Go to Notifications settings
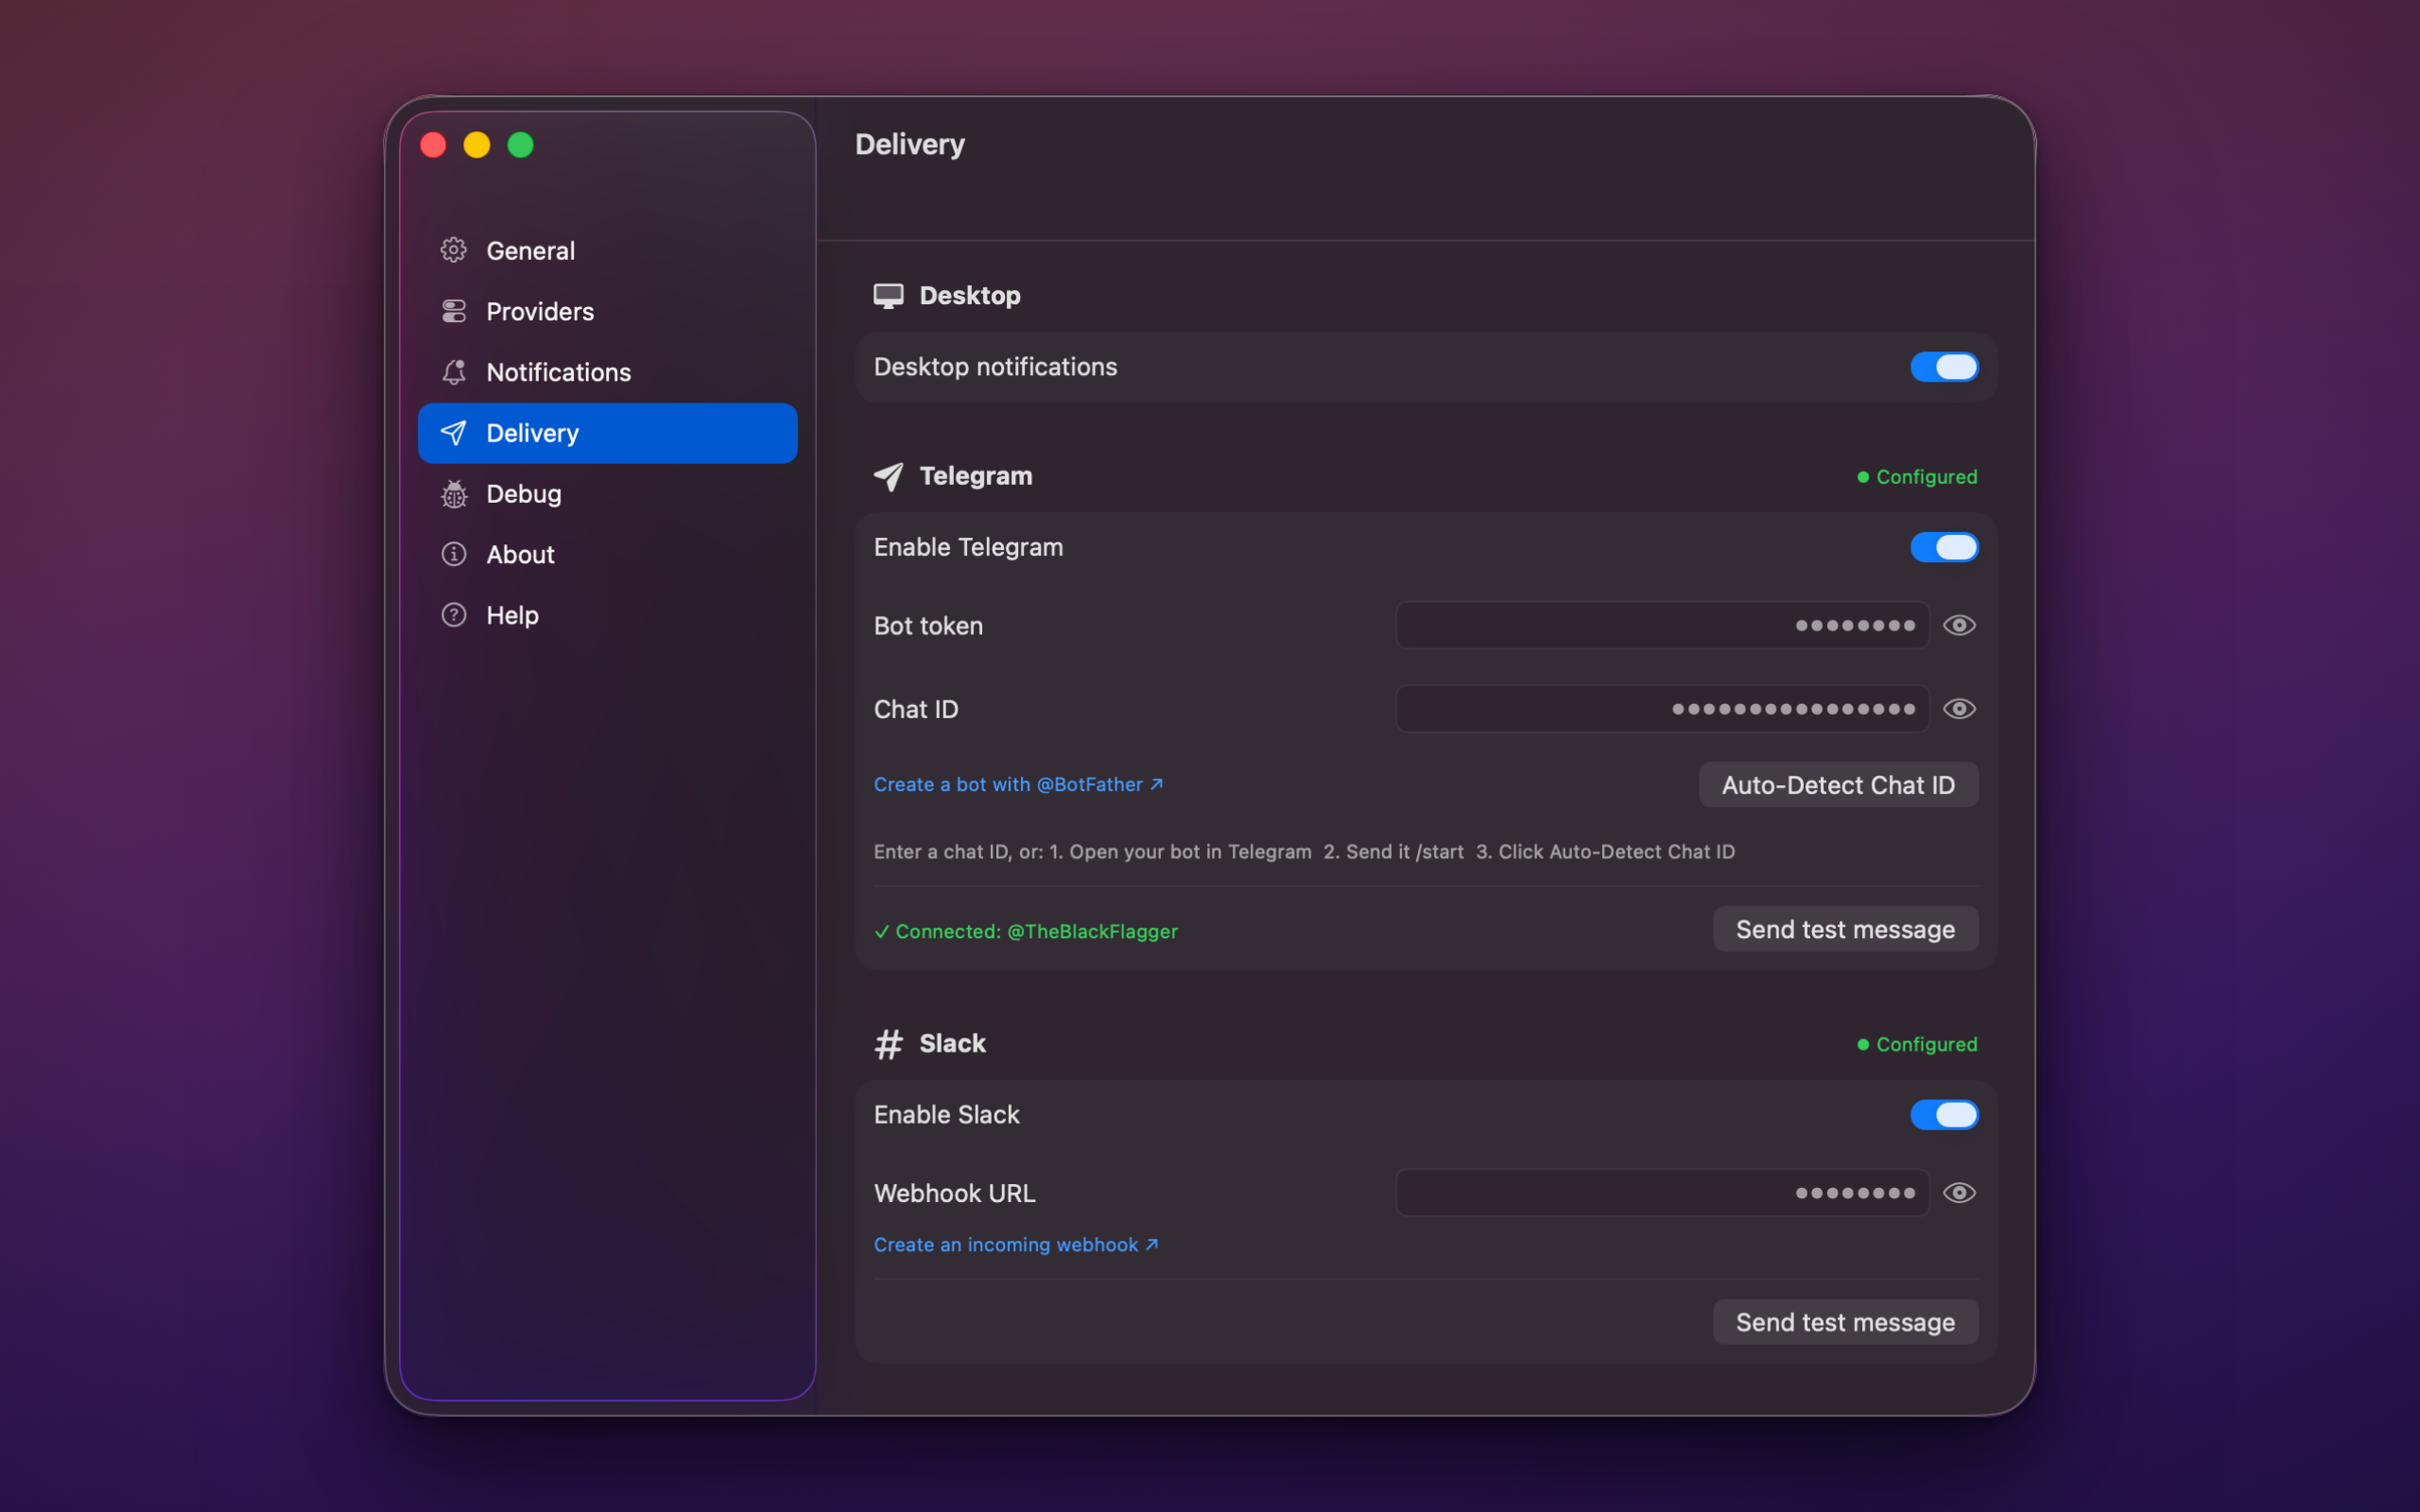The width and height of the screenshot is (2420, 1512). coord(607,372)
